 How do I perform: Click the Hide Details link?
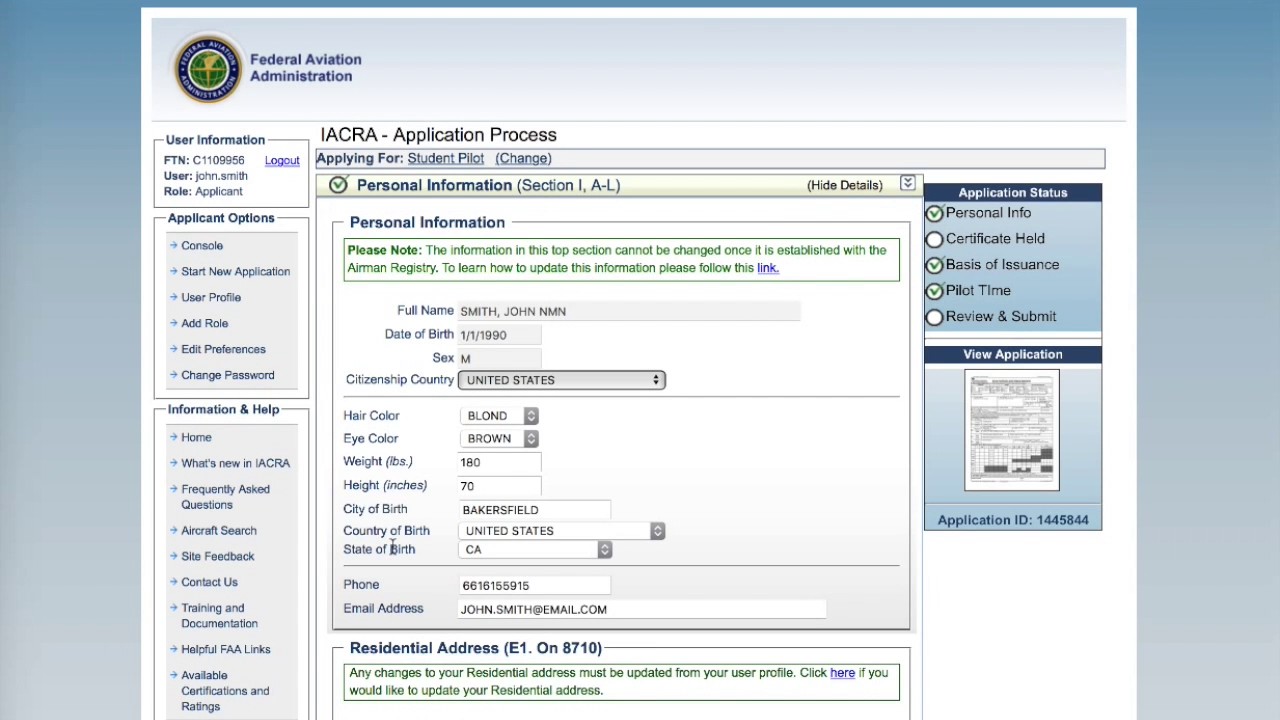pos(845,185)
